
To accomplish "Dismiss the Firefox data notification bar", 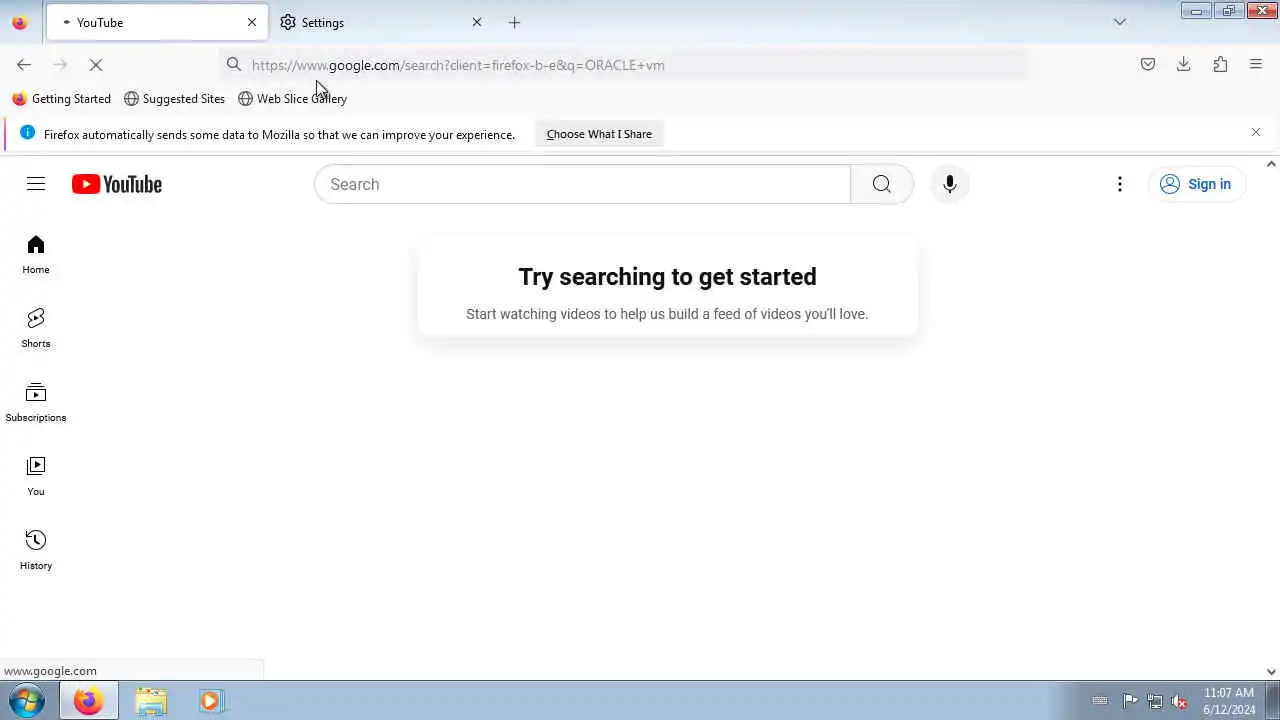I will (x=1256, y=132).
